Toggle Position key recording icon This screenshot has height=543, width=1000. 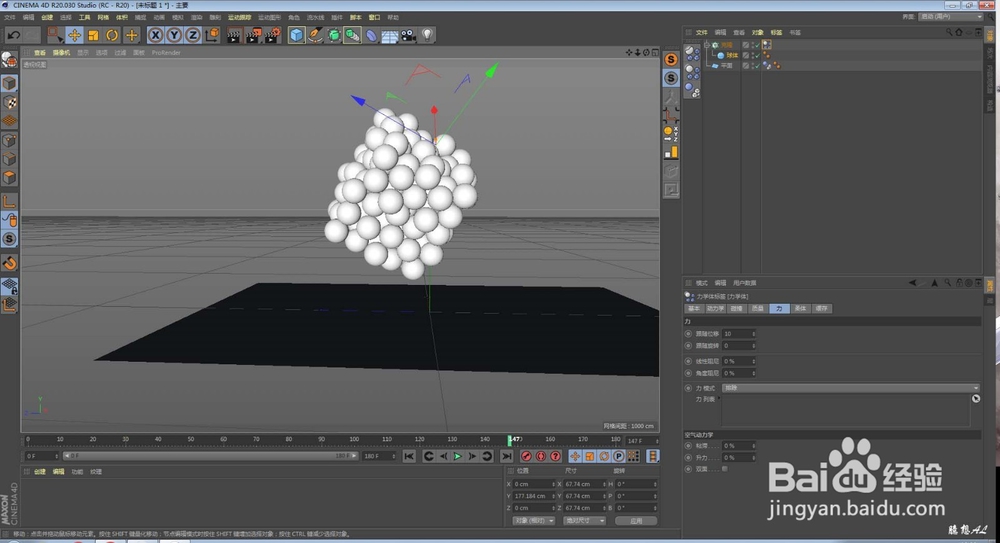point(575,456)
